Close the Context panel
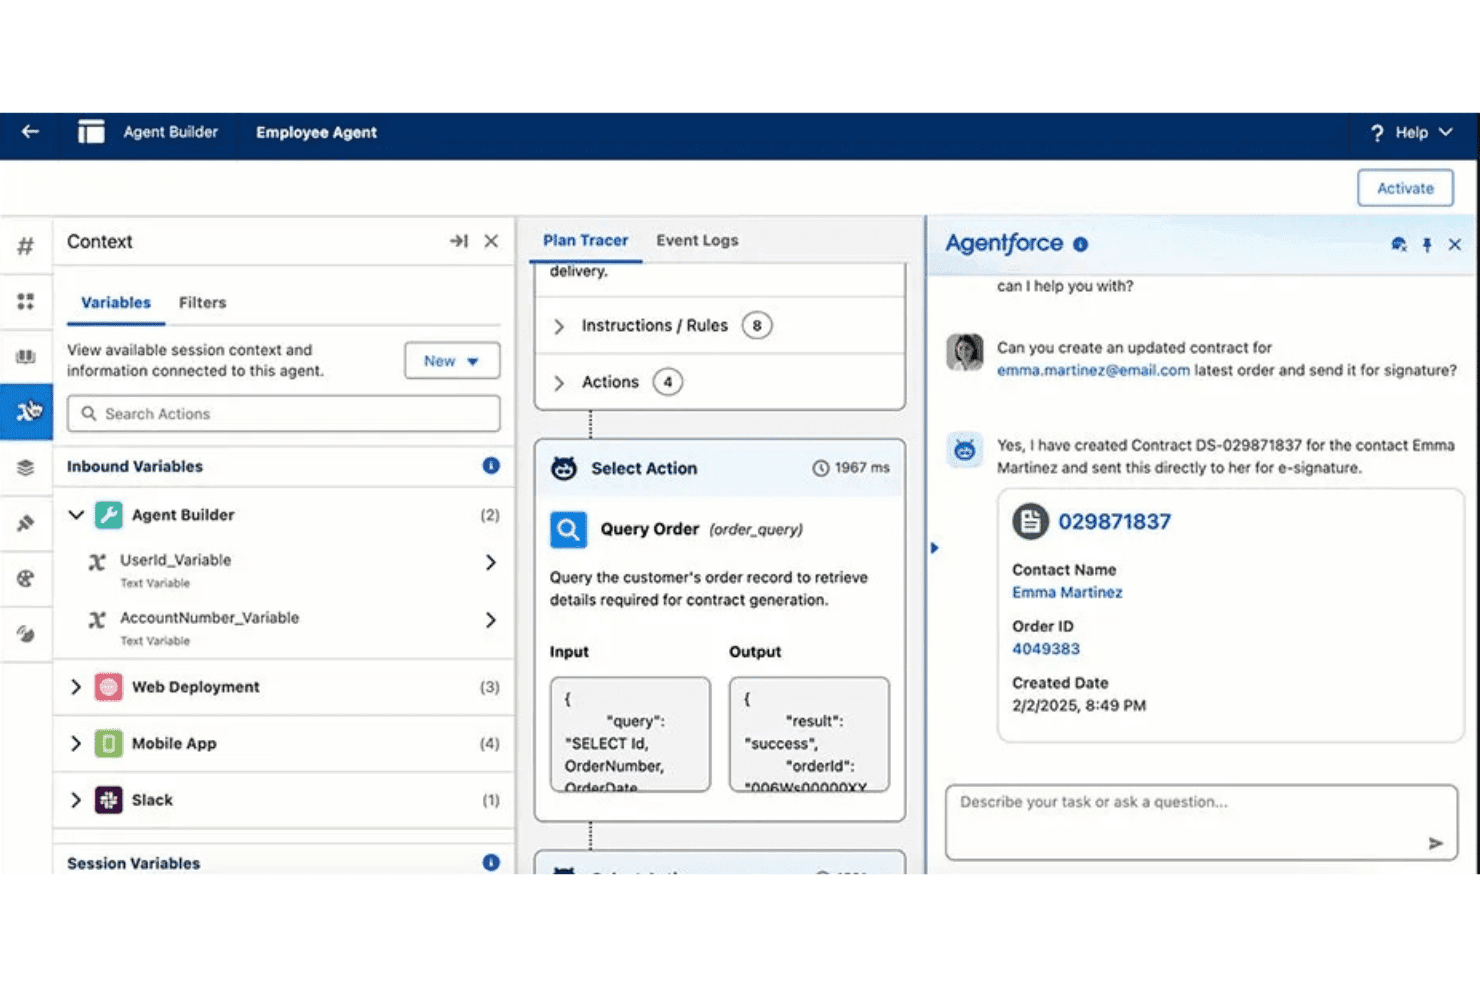 491,241
